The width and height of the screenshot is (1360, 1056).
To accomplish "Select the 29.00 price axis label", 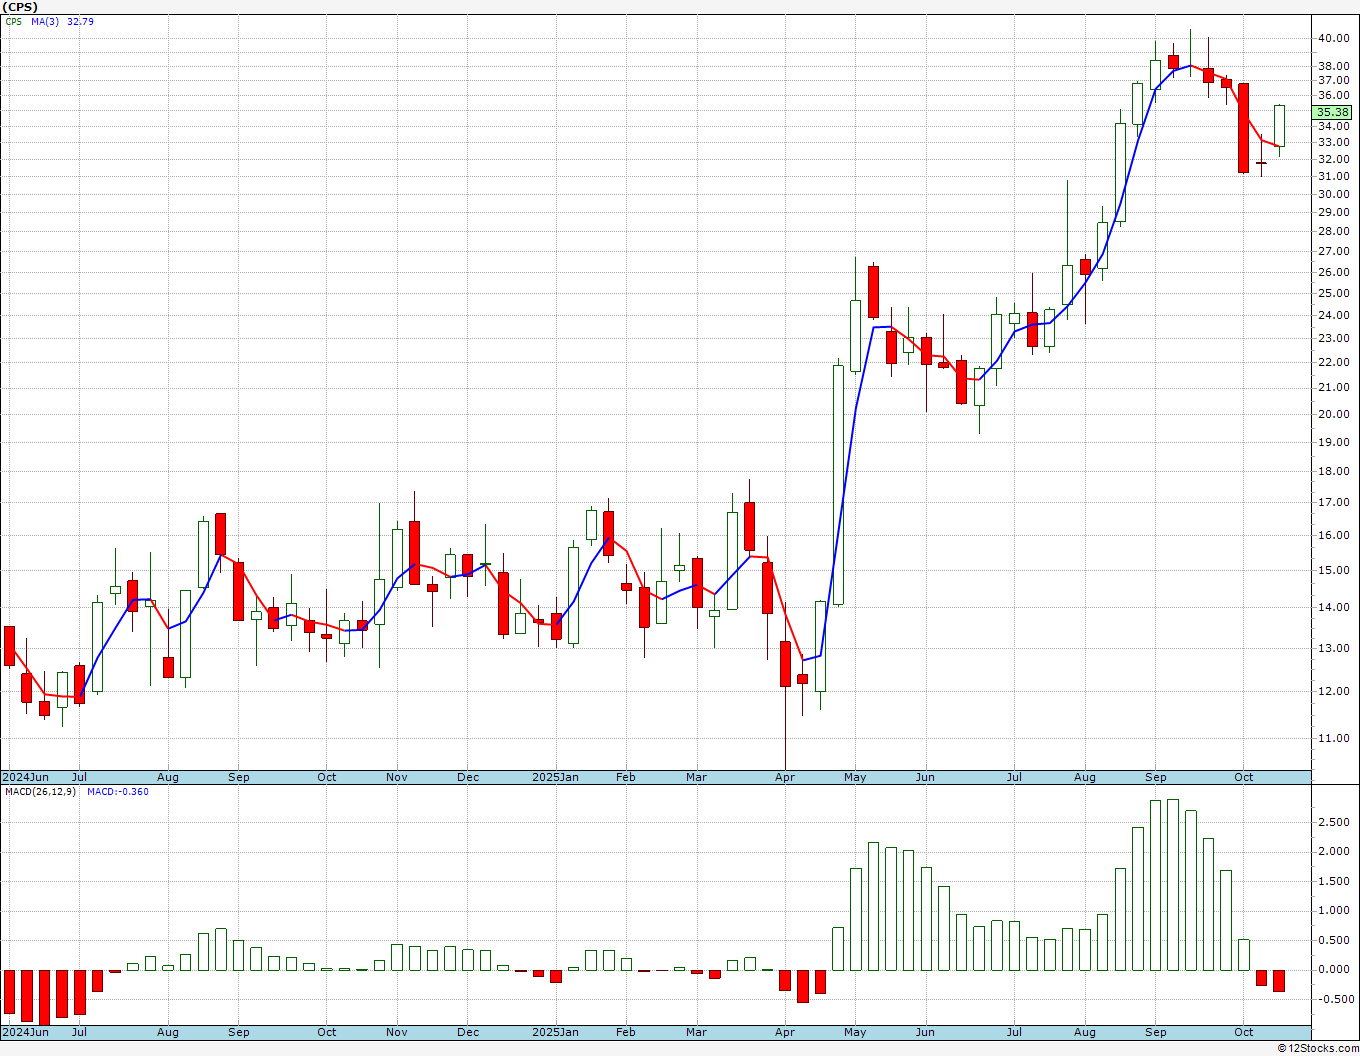I will [1334, 212].
